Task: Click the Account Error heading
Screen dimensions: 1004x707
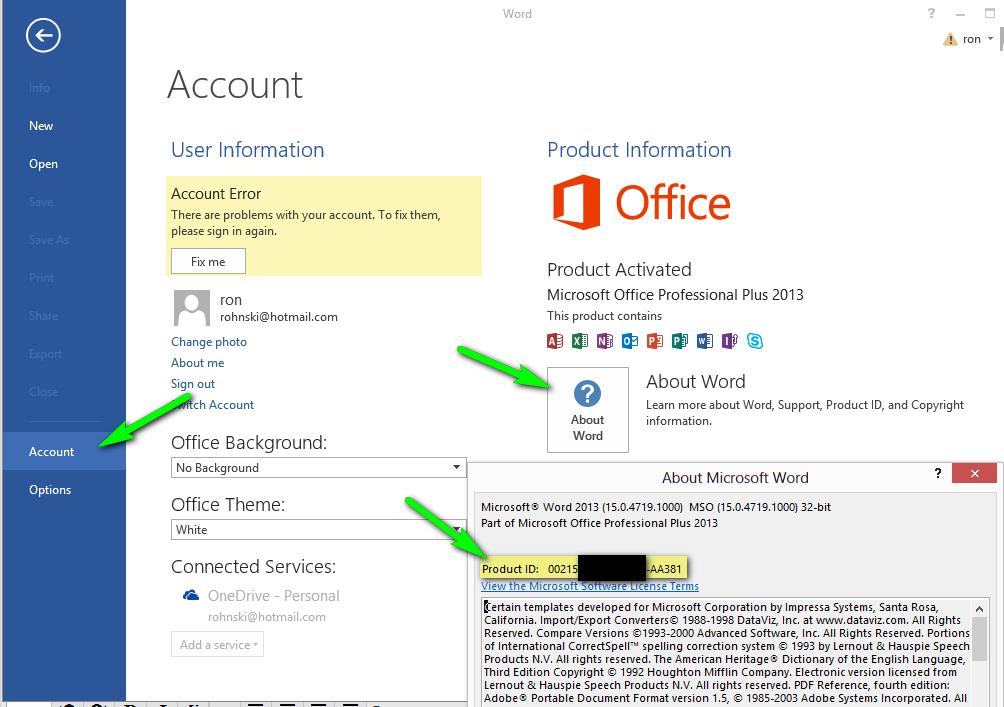Action: pos(216,193)
